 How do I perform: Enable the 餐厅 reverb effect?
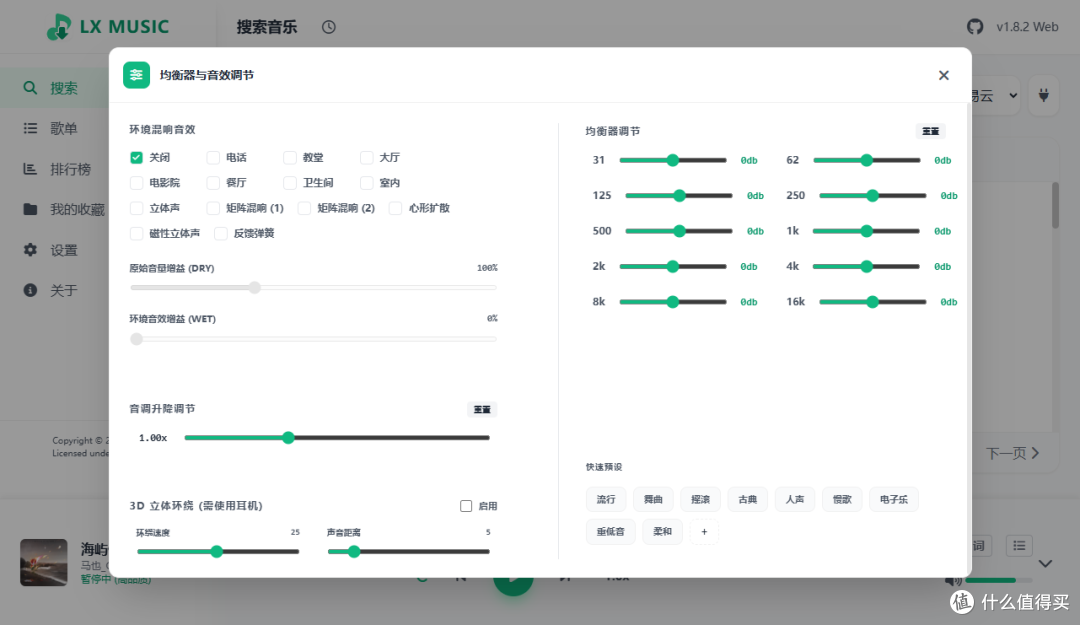(x=214, y=183)
